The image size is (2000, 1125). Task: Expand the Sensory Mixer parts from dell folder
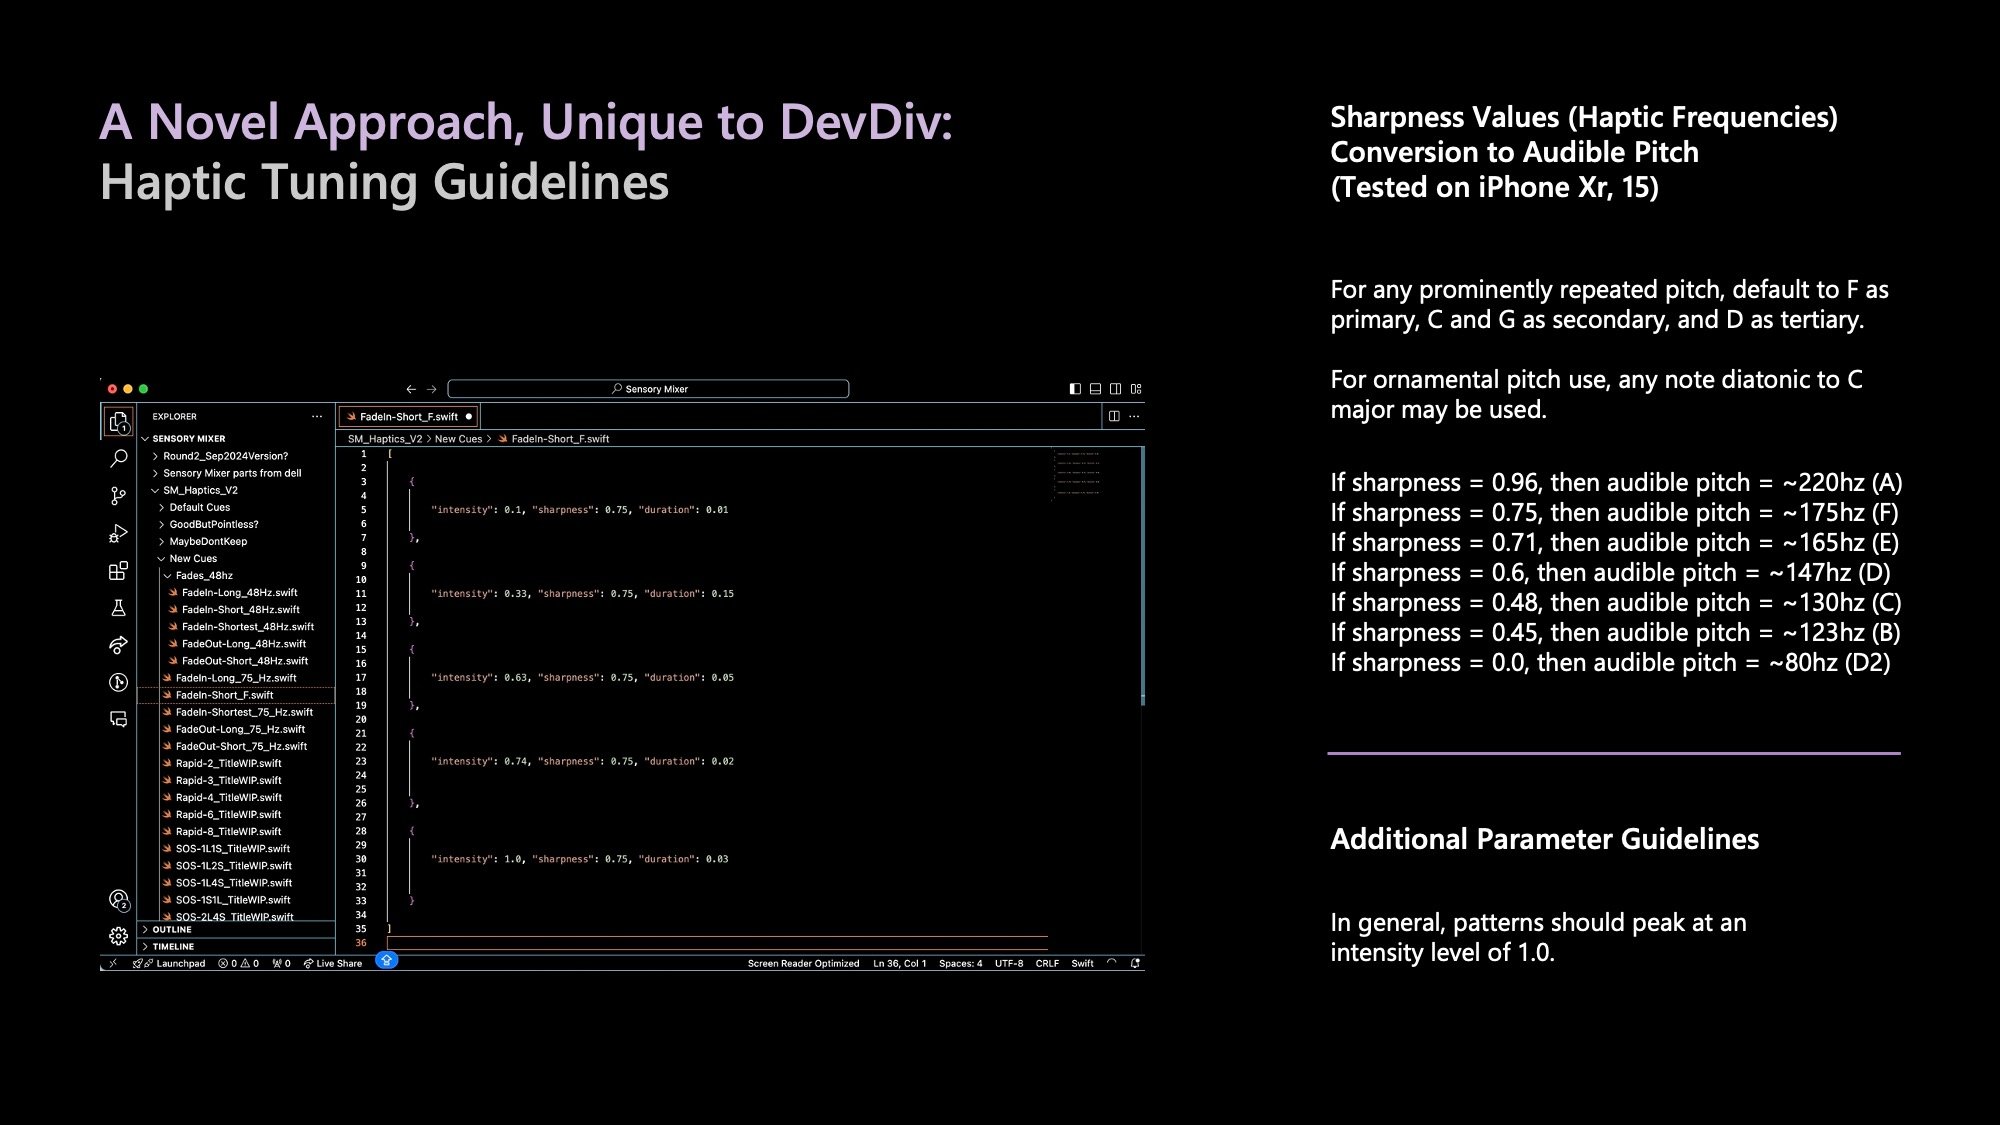(x=235, y=473)
